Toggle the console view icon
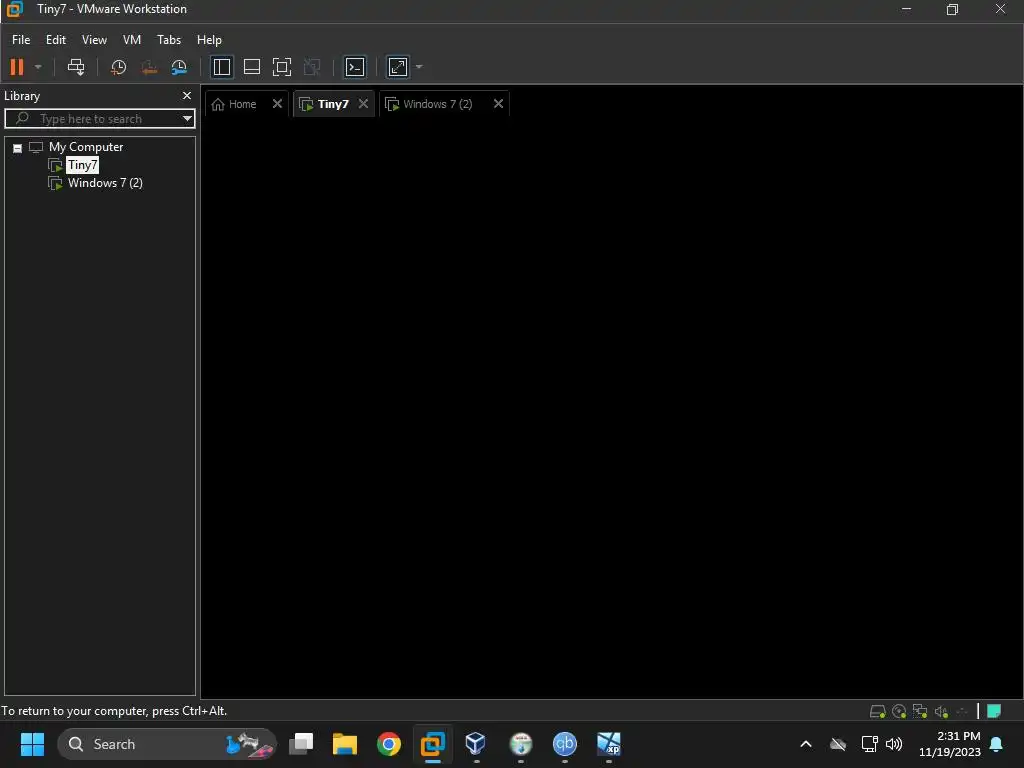1024x768 pixels. (x=355, y=67)
